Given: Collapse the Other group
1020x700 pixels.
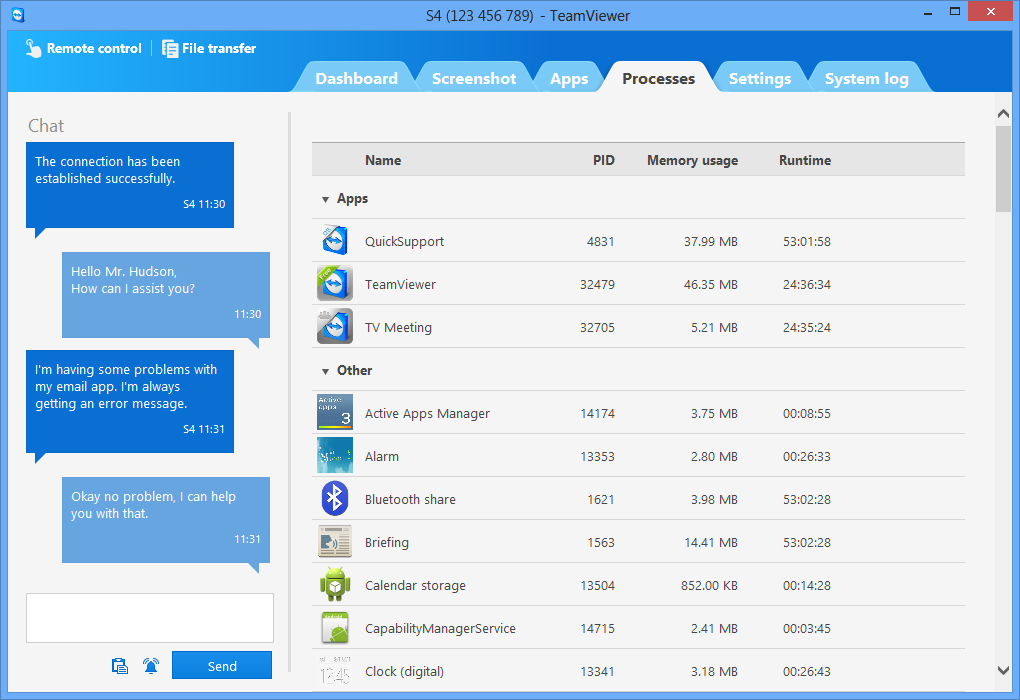Looking at the screenshot, I should [x=325, y=371].
